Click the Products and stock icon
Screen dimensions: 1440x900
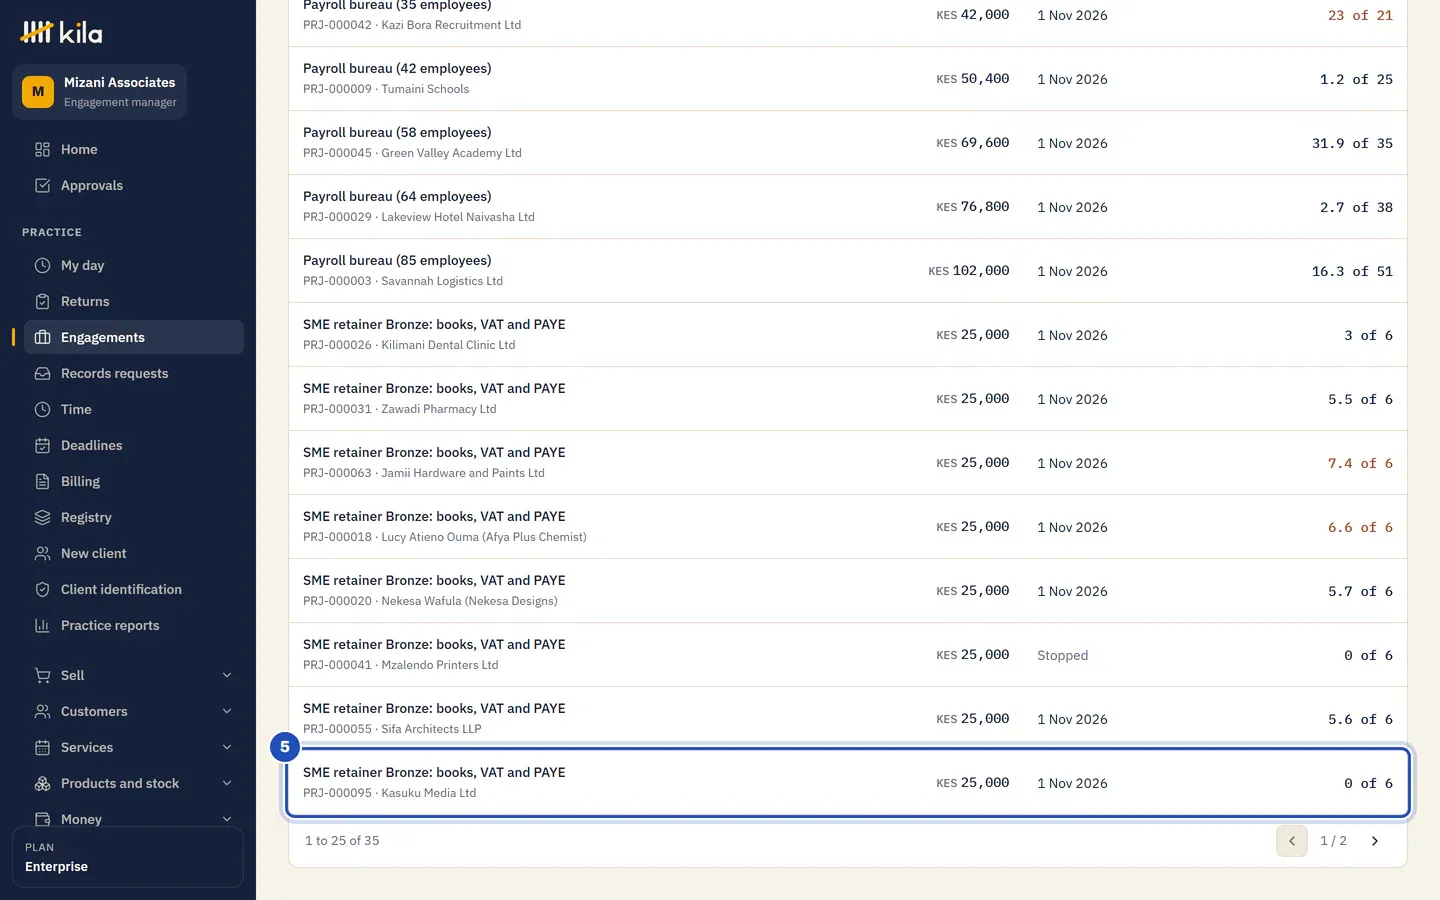42,784
